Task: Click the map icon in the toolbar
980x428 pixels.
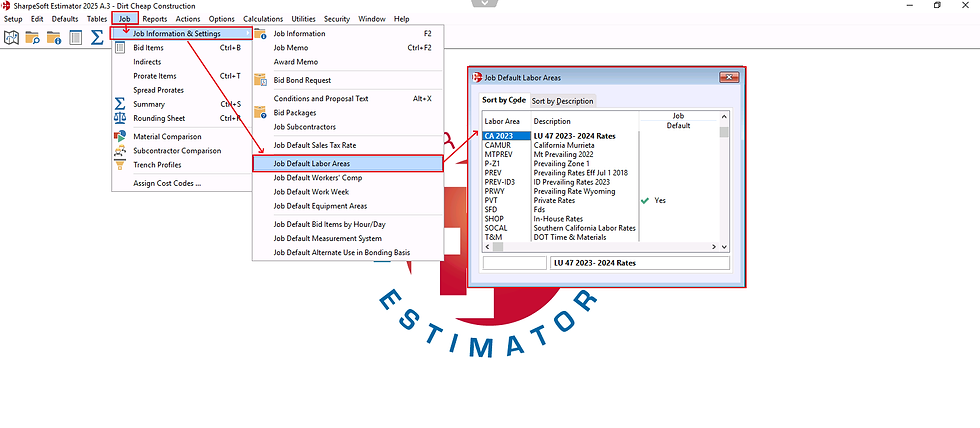Action: (11, 38)
